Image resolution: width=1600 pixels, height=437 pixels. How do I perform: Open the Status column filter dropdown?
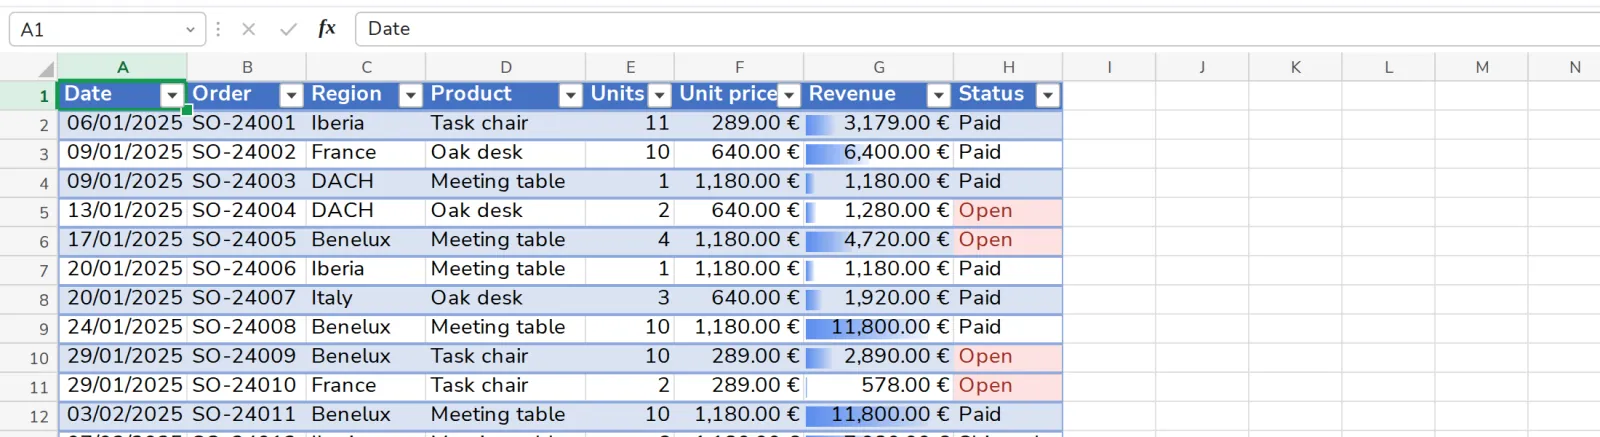1047,95
